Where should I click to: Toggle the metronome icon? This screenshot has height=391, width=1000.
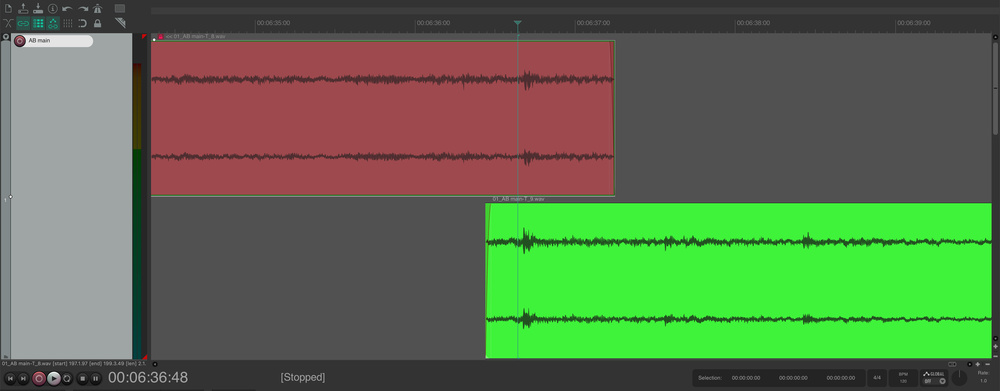[x=98, y=8]
